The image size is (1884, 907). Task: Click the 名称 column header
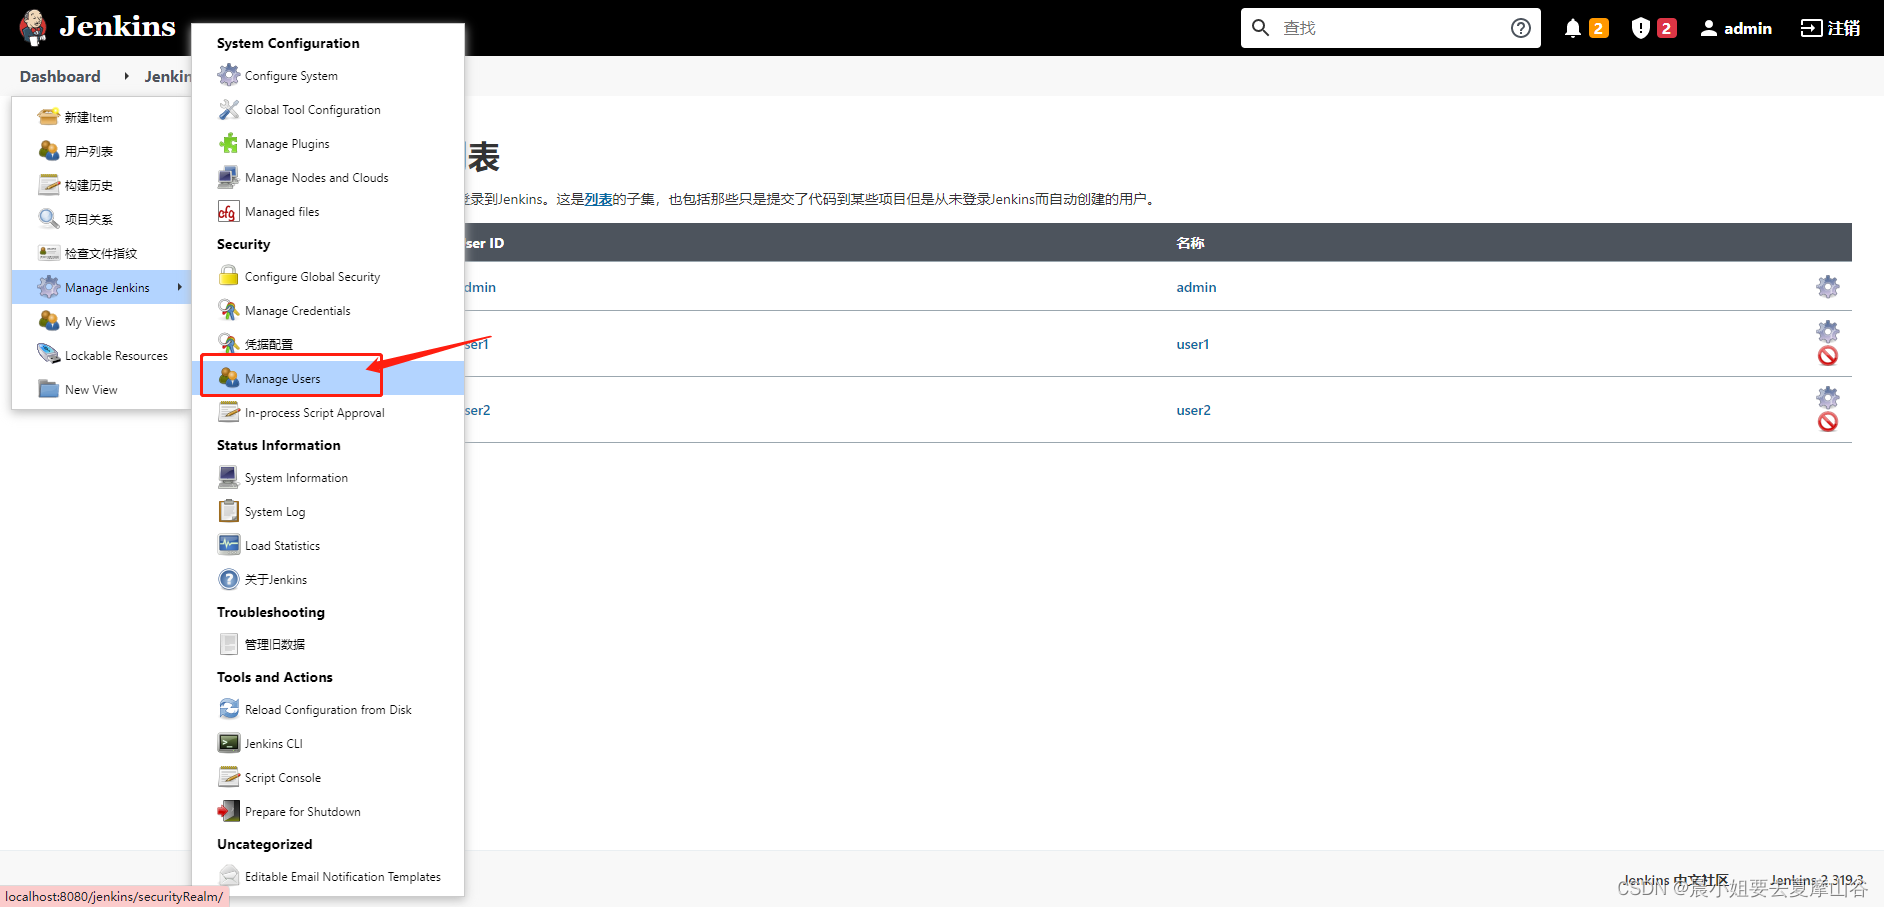1190,243
